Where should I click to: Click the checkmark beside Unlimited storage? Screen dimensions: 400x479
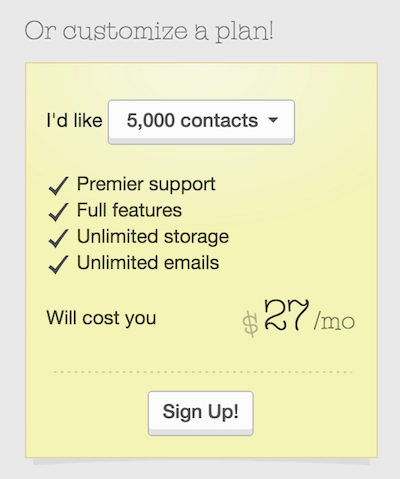coord(58,238)
